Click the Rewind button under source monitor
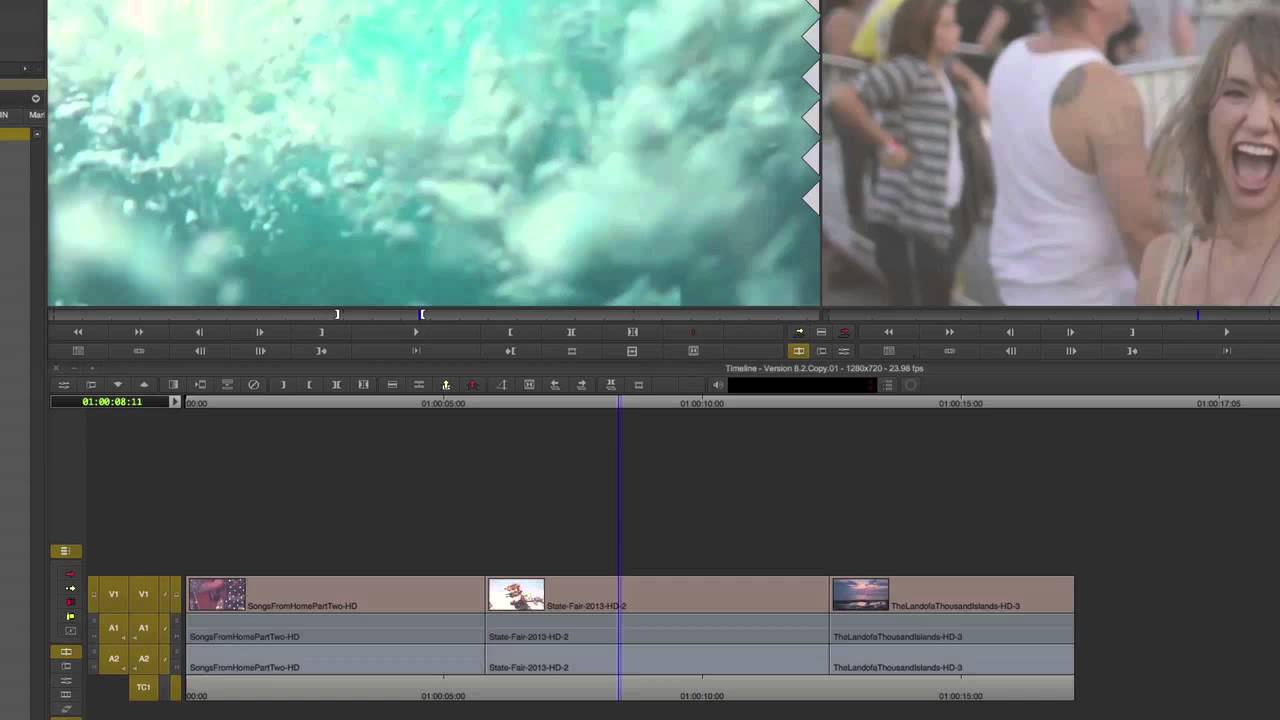The image size is (1280, 720). (78, 332)
